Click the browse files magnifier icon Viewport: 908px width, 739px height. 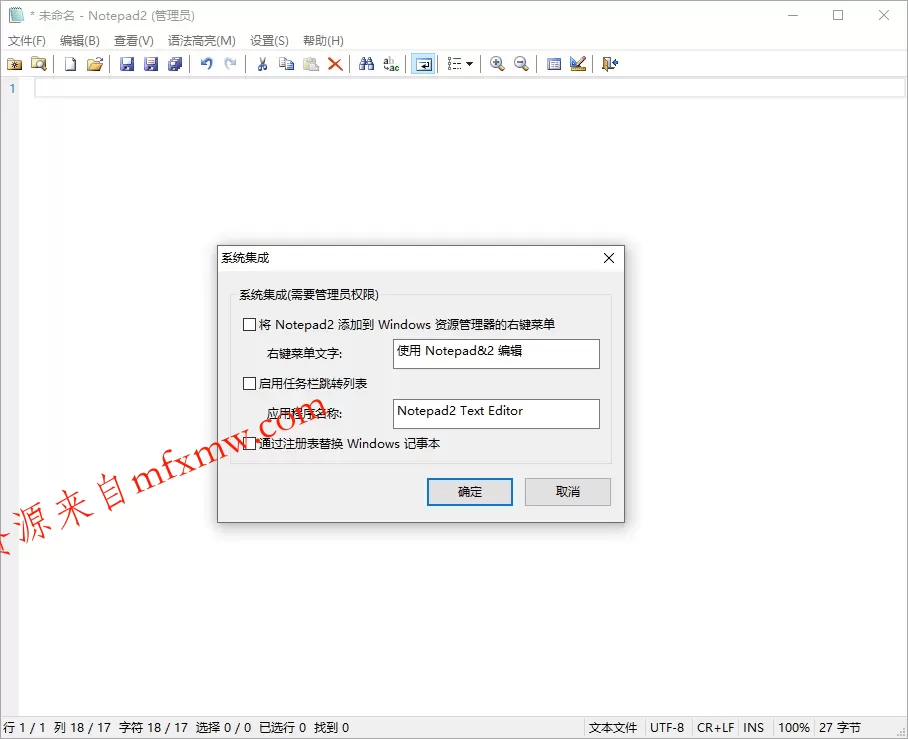39,64
